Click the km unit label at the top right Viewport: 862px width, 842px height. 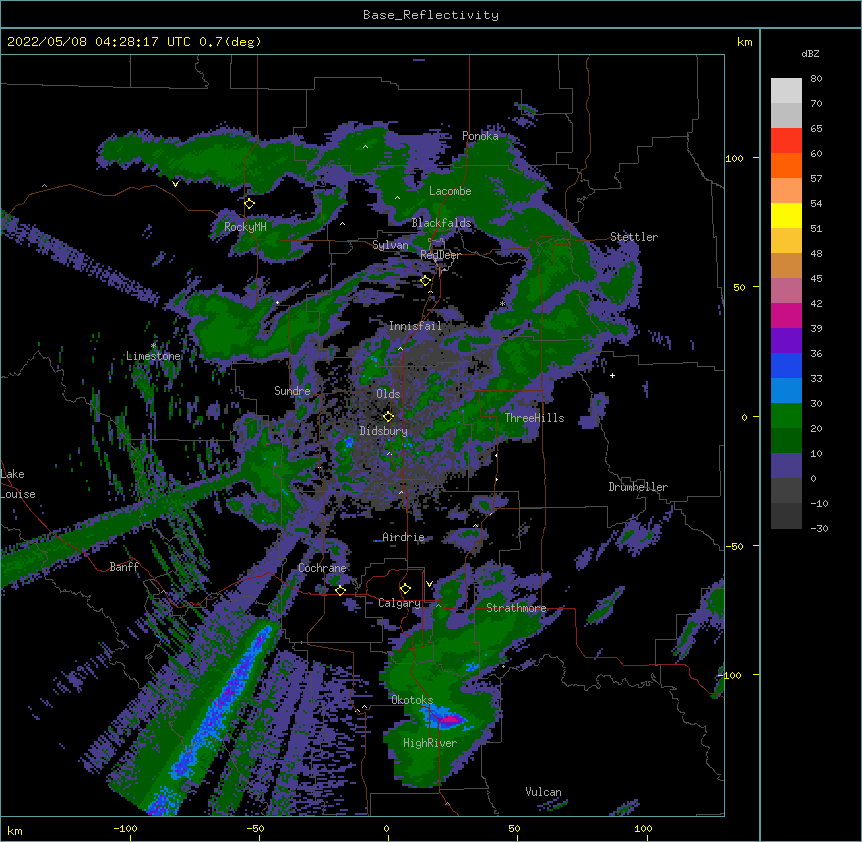[745, 42]
